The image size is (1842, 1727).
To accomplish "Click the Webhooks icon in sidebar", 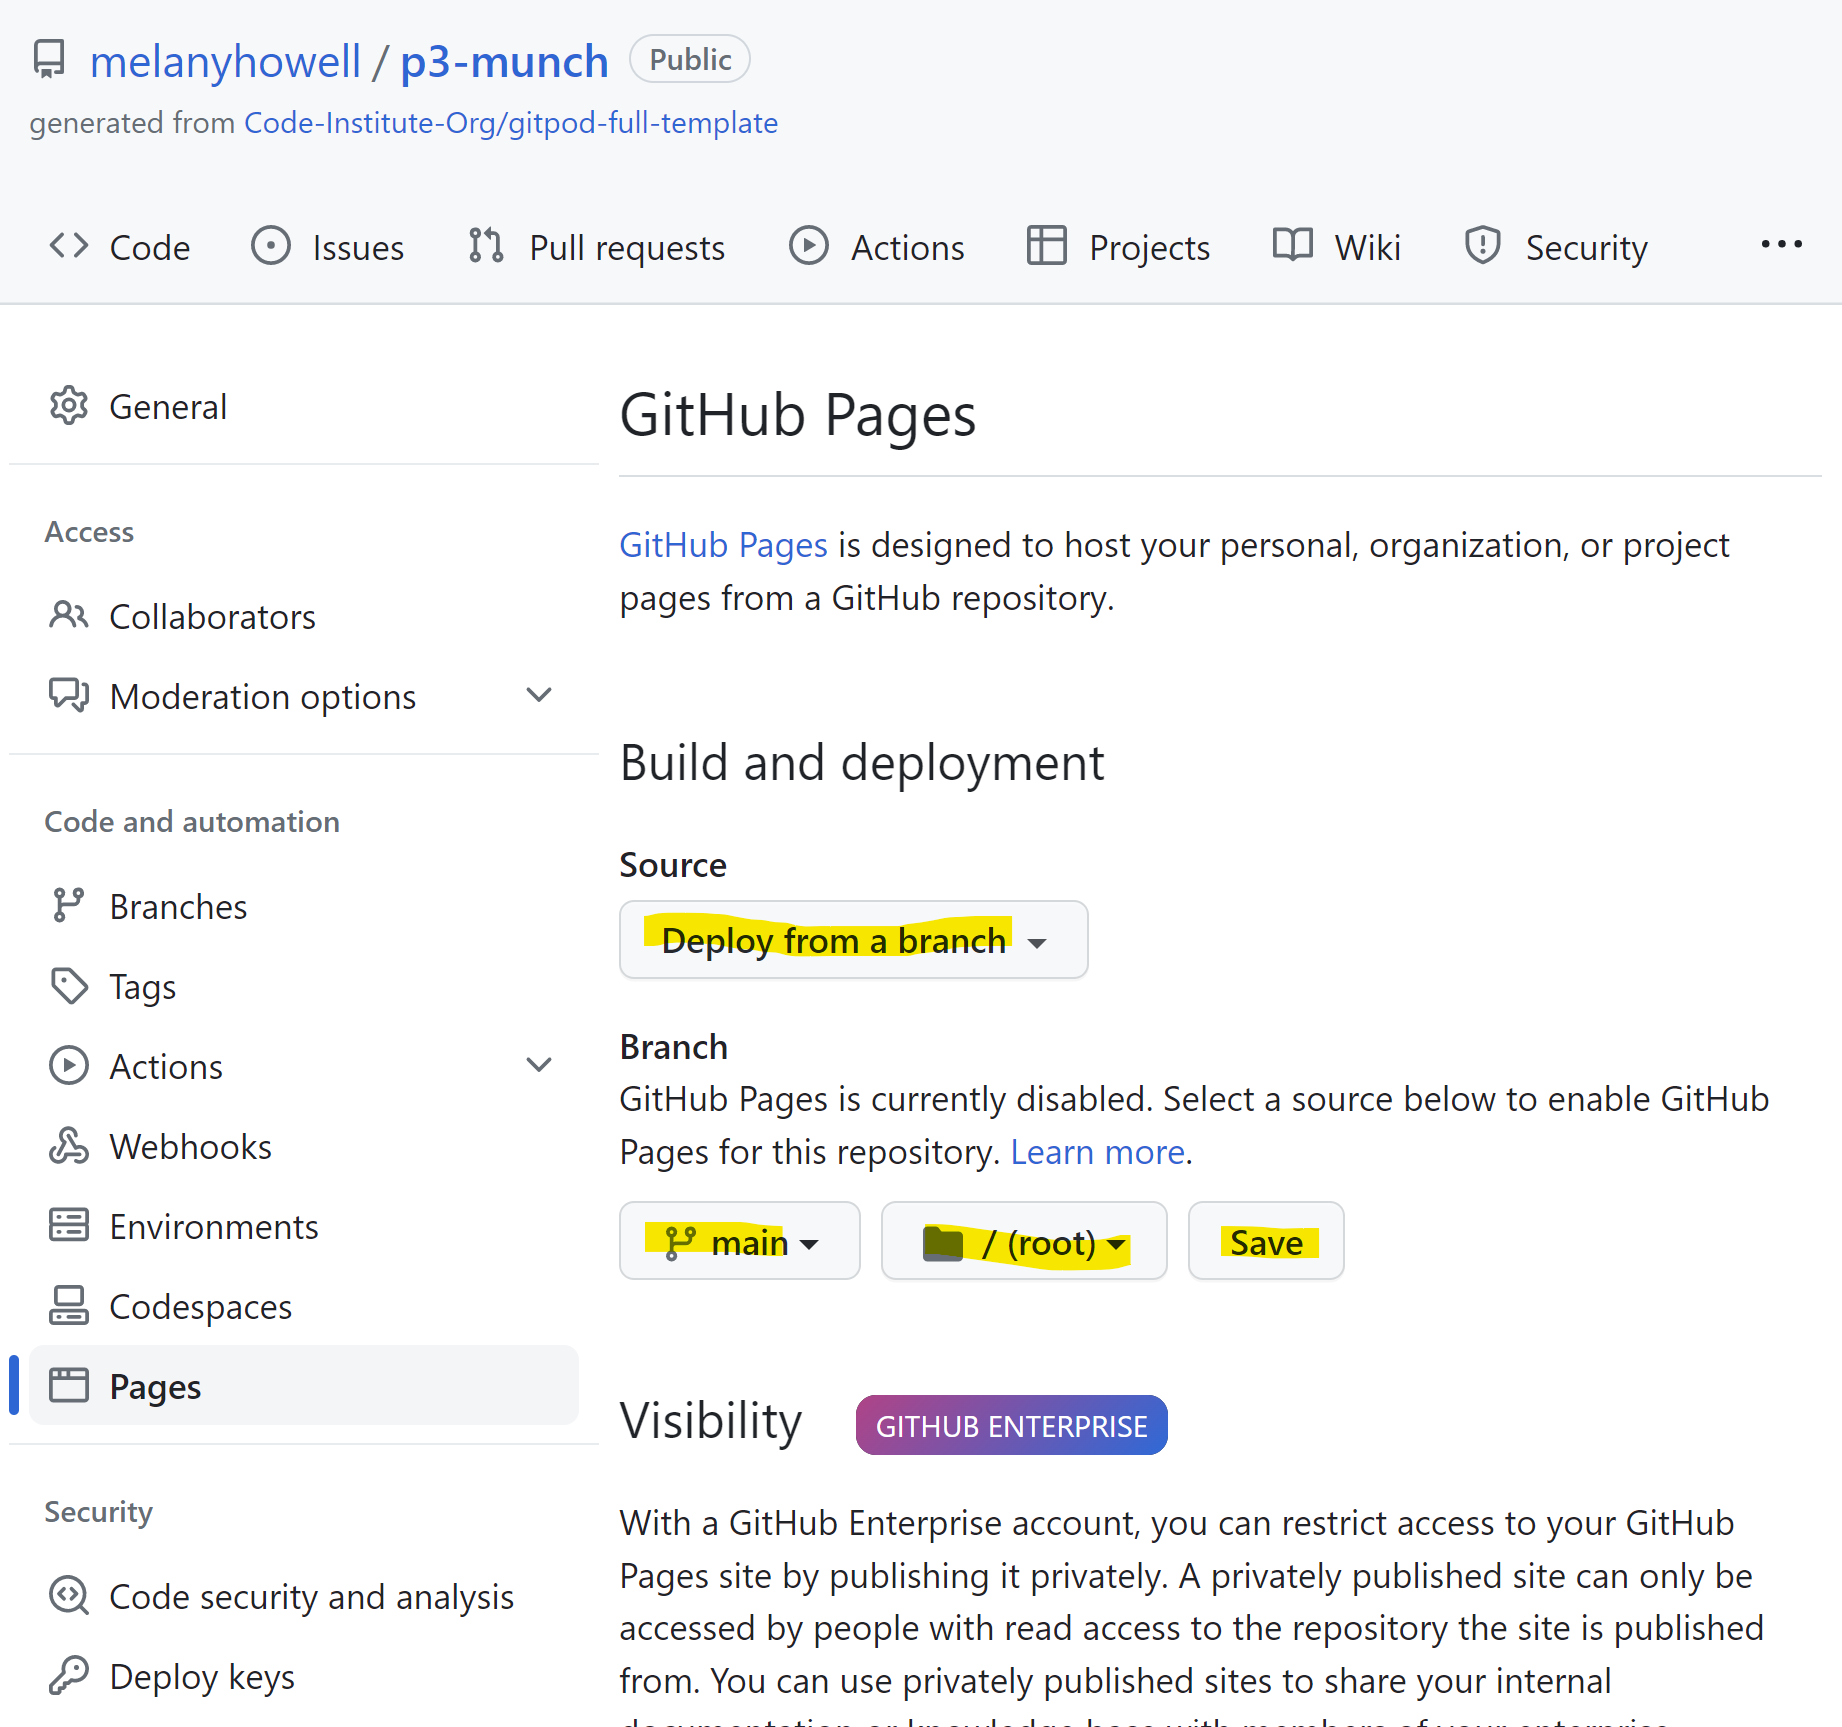I will (68, 1146).
